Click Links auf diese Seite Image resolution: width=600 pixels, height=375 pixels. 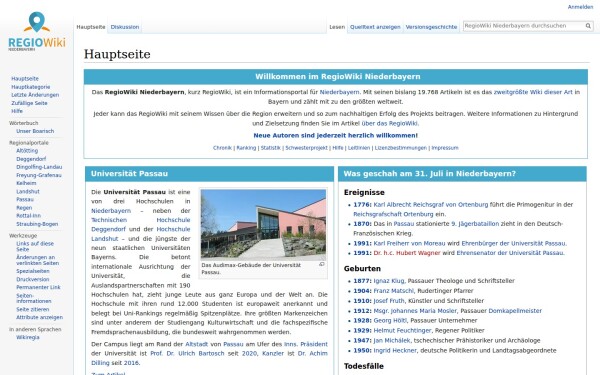coord(35,246)
